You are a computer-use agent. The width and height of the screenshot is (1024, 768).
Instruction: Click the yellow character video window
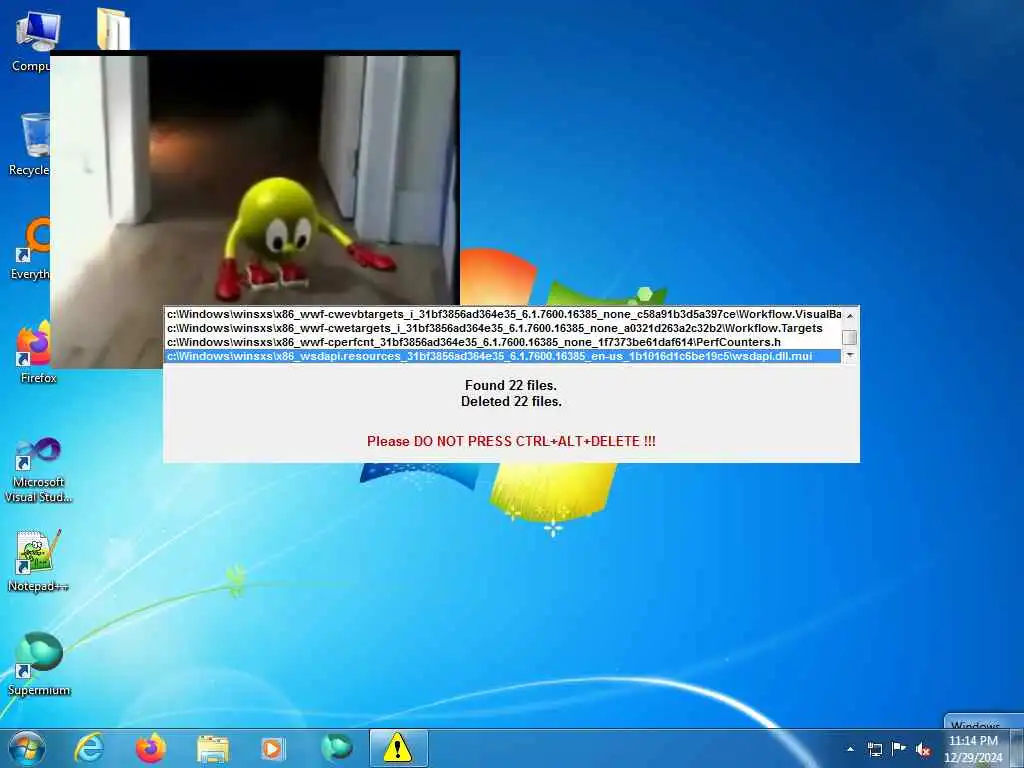(x=255, y=180)
